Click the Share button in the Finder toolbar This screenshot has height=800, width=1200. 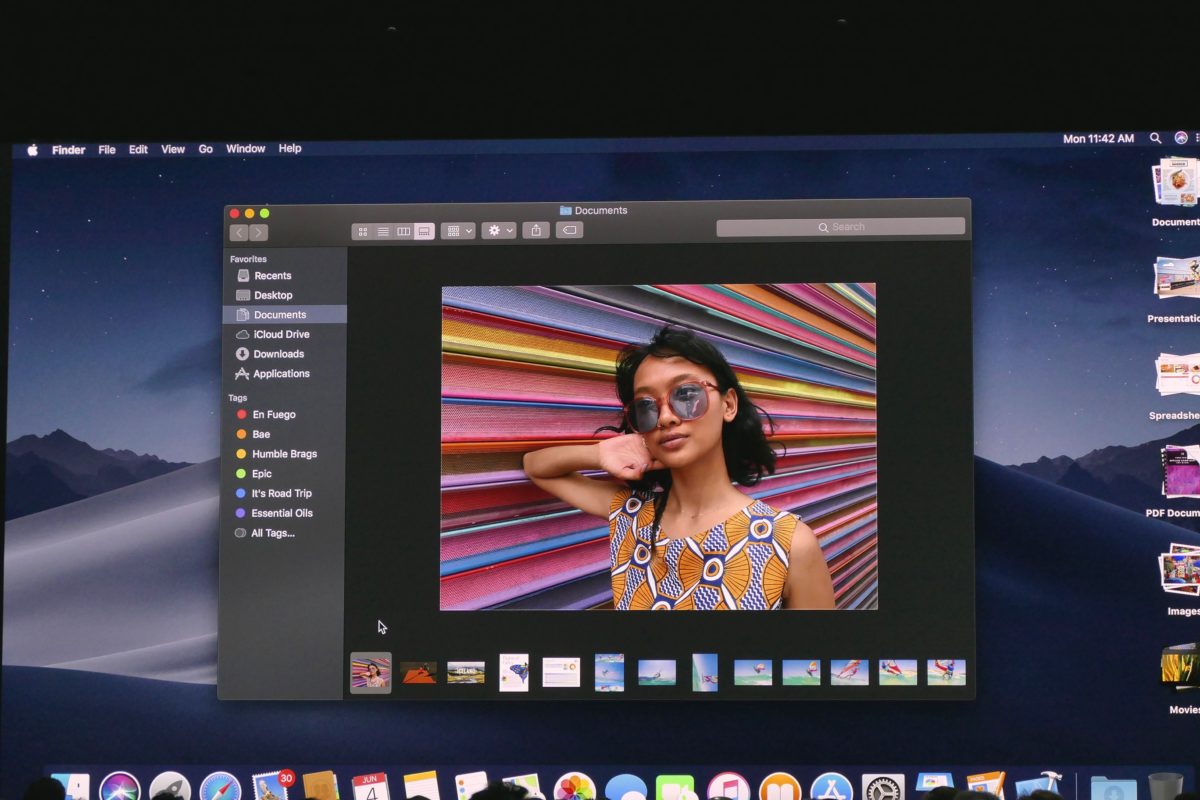click(x=536, y=230)
